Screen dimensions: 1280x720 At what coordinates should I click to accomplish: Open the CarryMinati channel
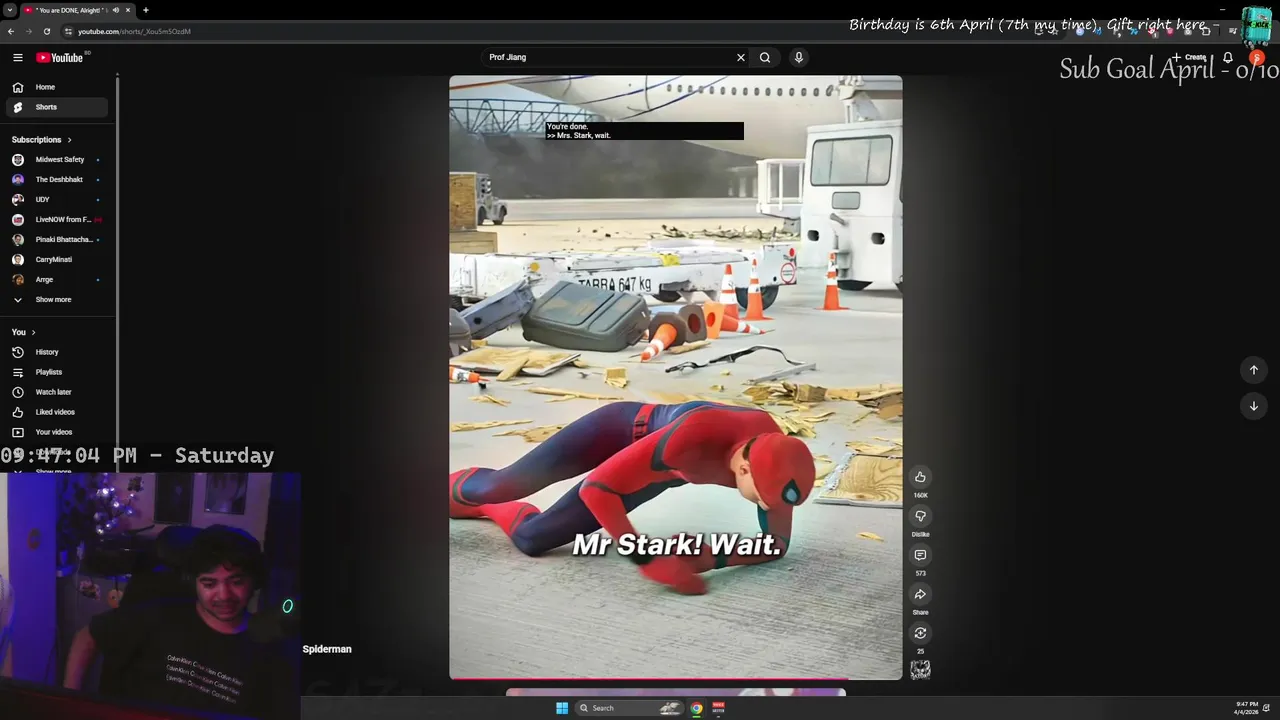coord(56,260)
